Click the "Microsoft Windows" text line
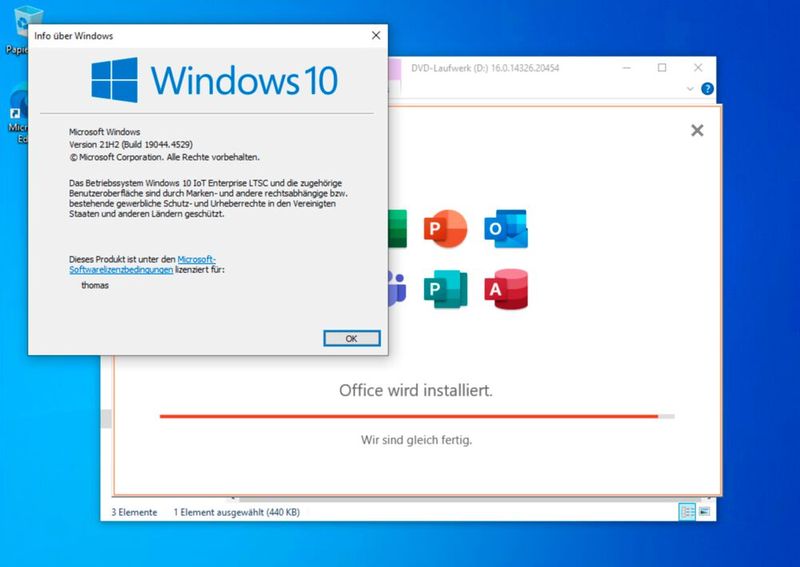This screenshot has width=800, height=567. click(x=105, y=132)
